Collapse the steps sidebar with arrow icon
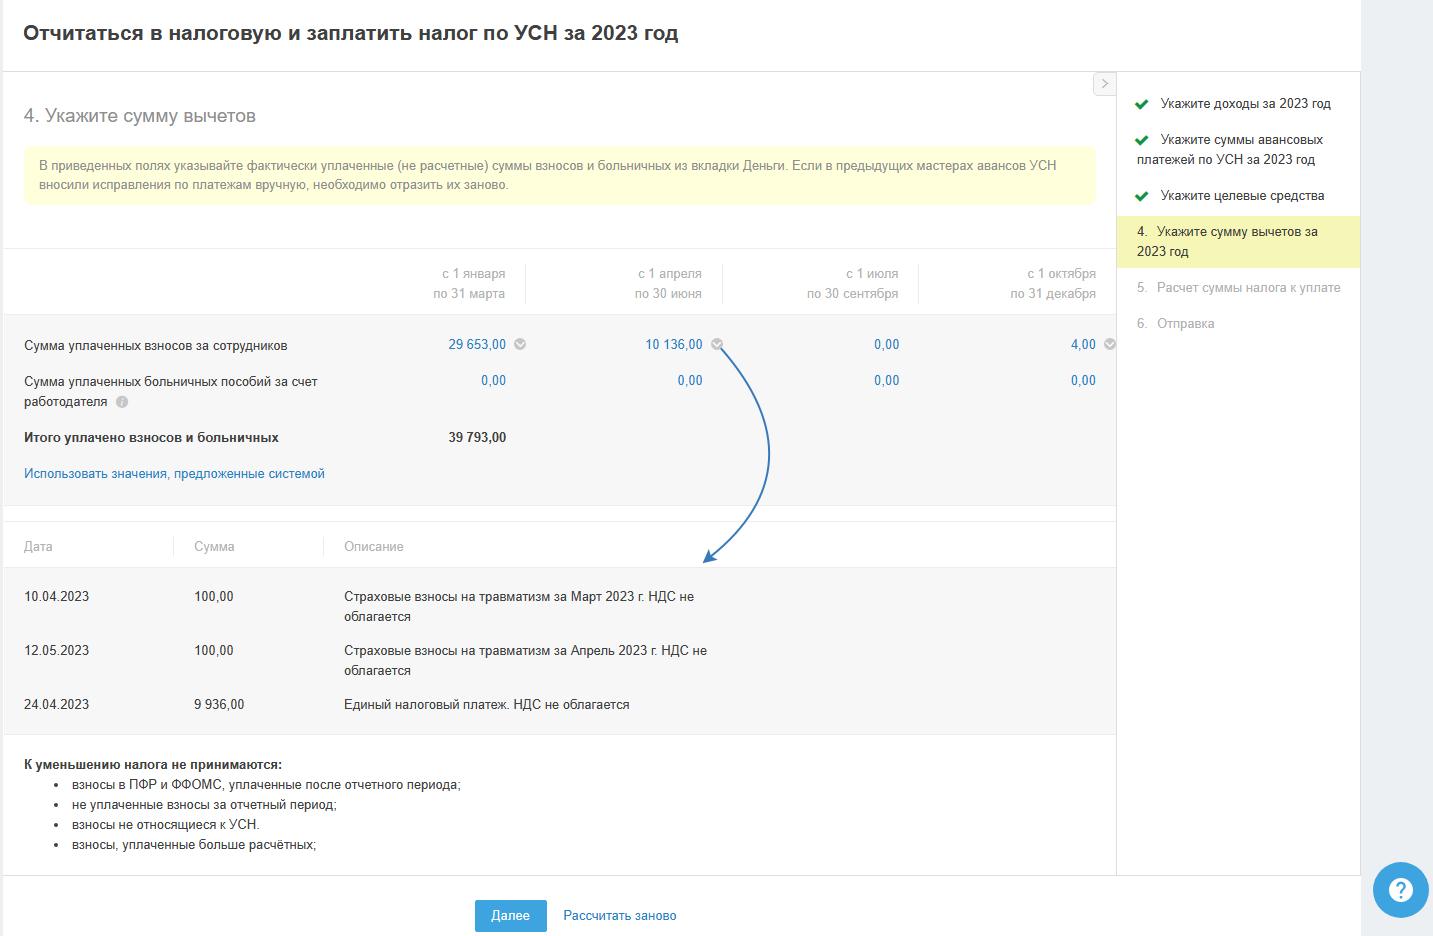This screenshot has height=936, width=1433. point(1104,84)
